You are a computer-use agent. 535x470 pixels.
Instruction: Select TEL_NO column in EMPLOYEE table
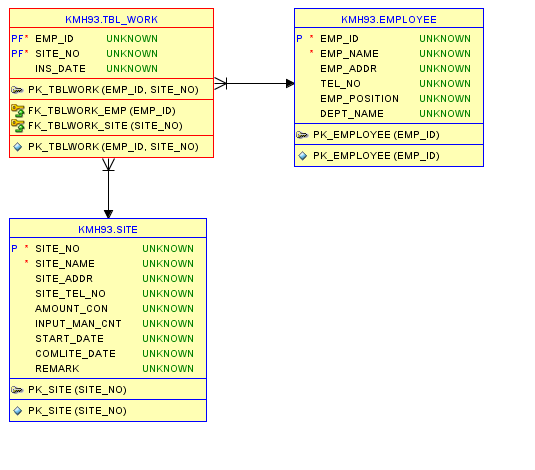coord(340,84)
